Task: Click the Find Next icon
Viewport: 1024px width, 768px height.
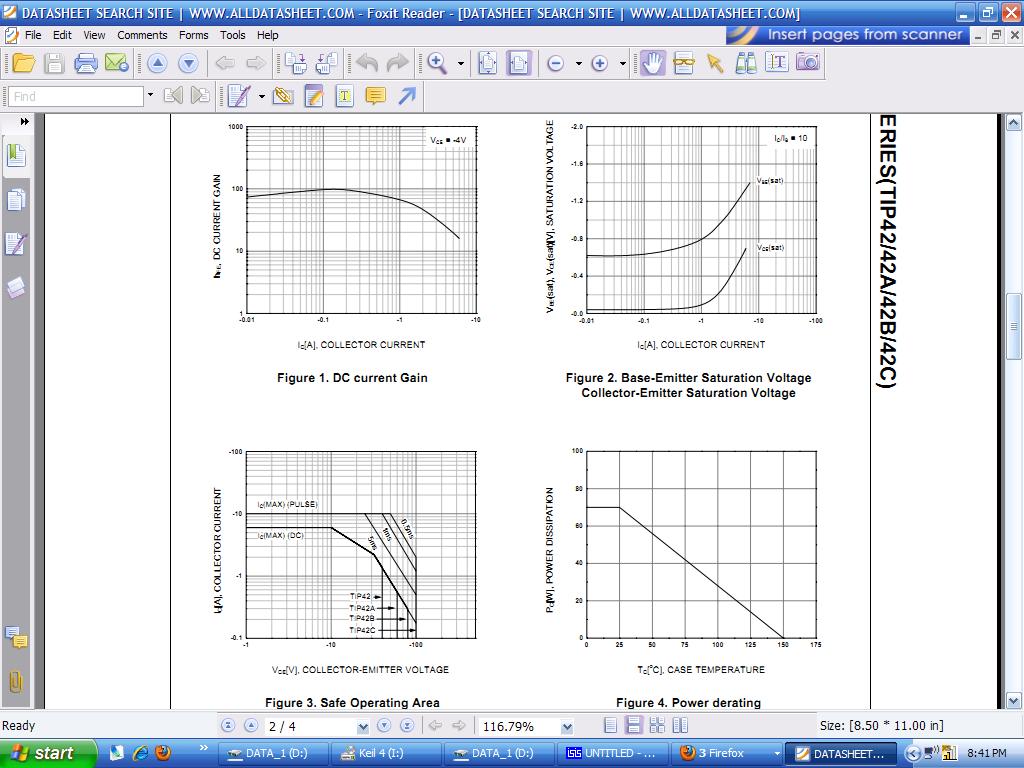Action: (200, 96)
